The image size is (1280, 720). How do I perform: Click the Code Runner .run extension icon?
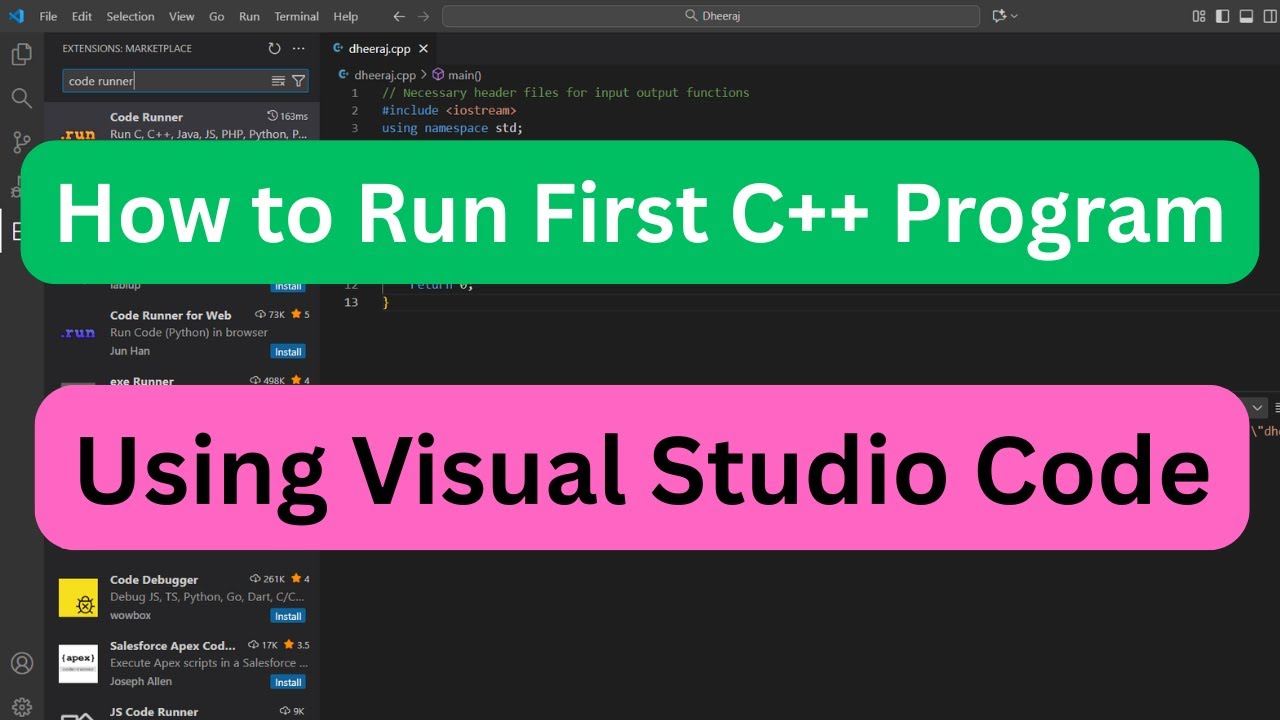tap(78, 133)
